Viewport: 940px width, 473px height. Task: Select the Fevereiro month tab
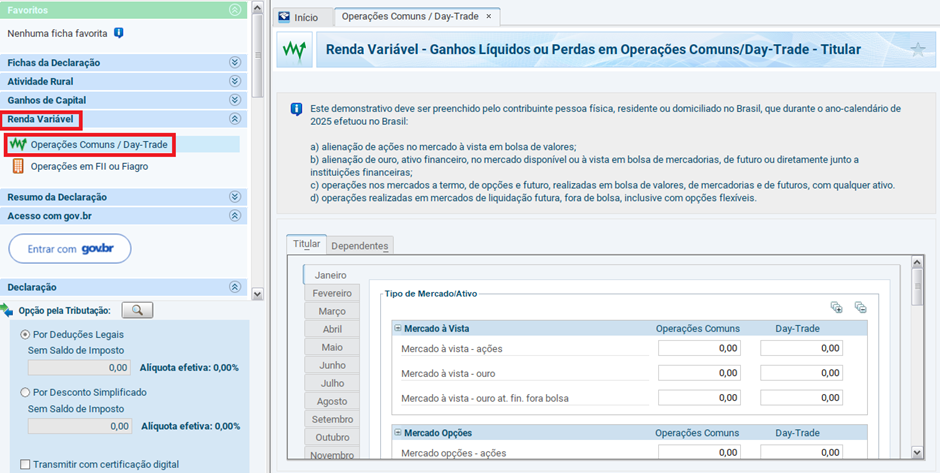[x=331, y=293]
